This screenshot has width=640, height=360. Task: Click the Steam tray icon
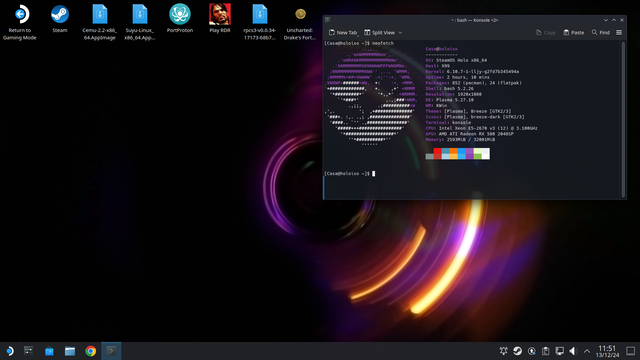[518, 351]
